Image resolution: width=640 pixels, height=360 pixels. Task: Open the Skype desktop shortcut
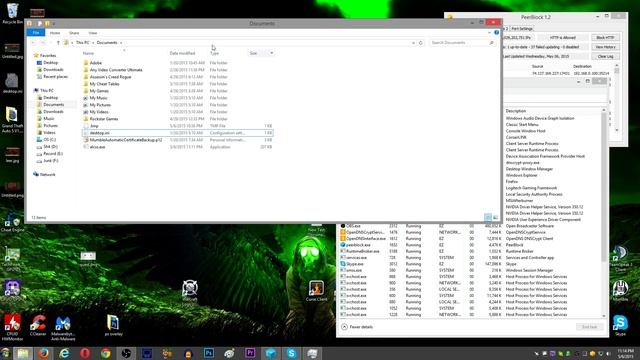tap(620, 325)
